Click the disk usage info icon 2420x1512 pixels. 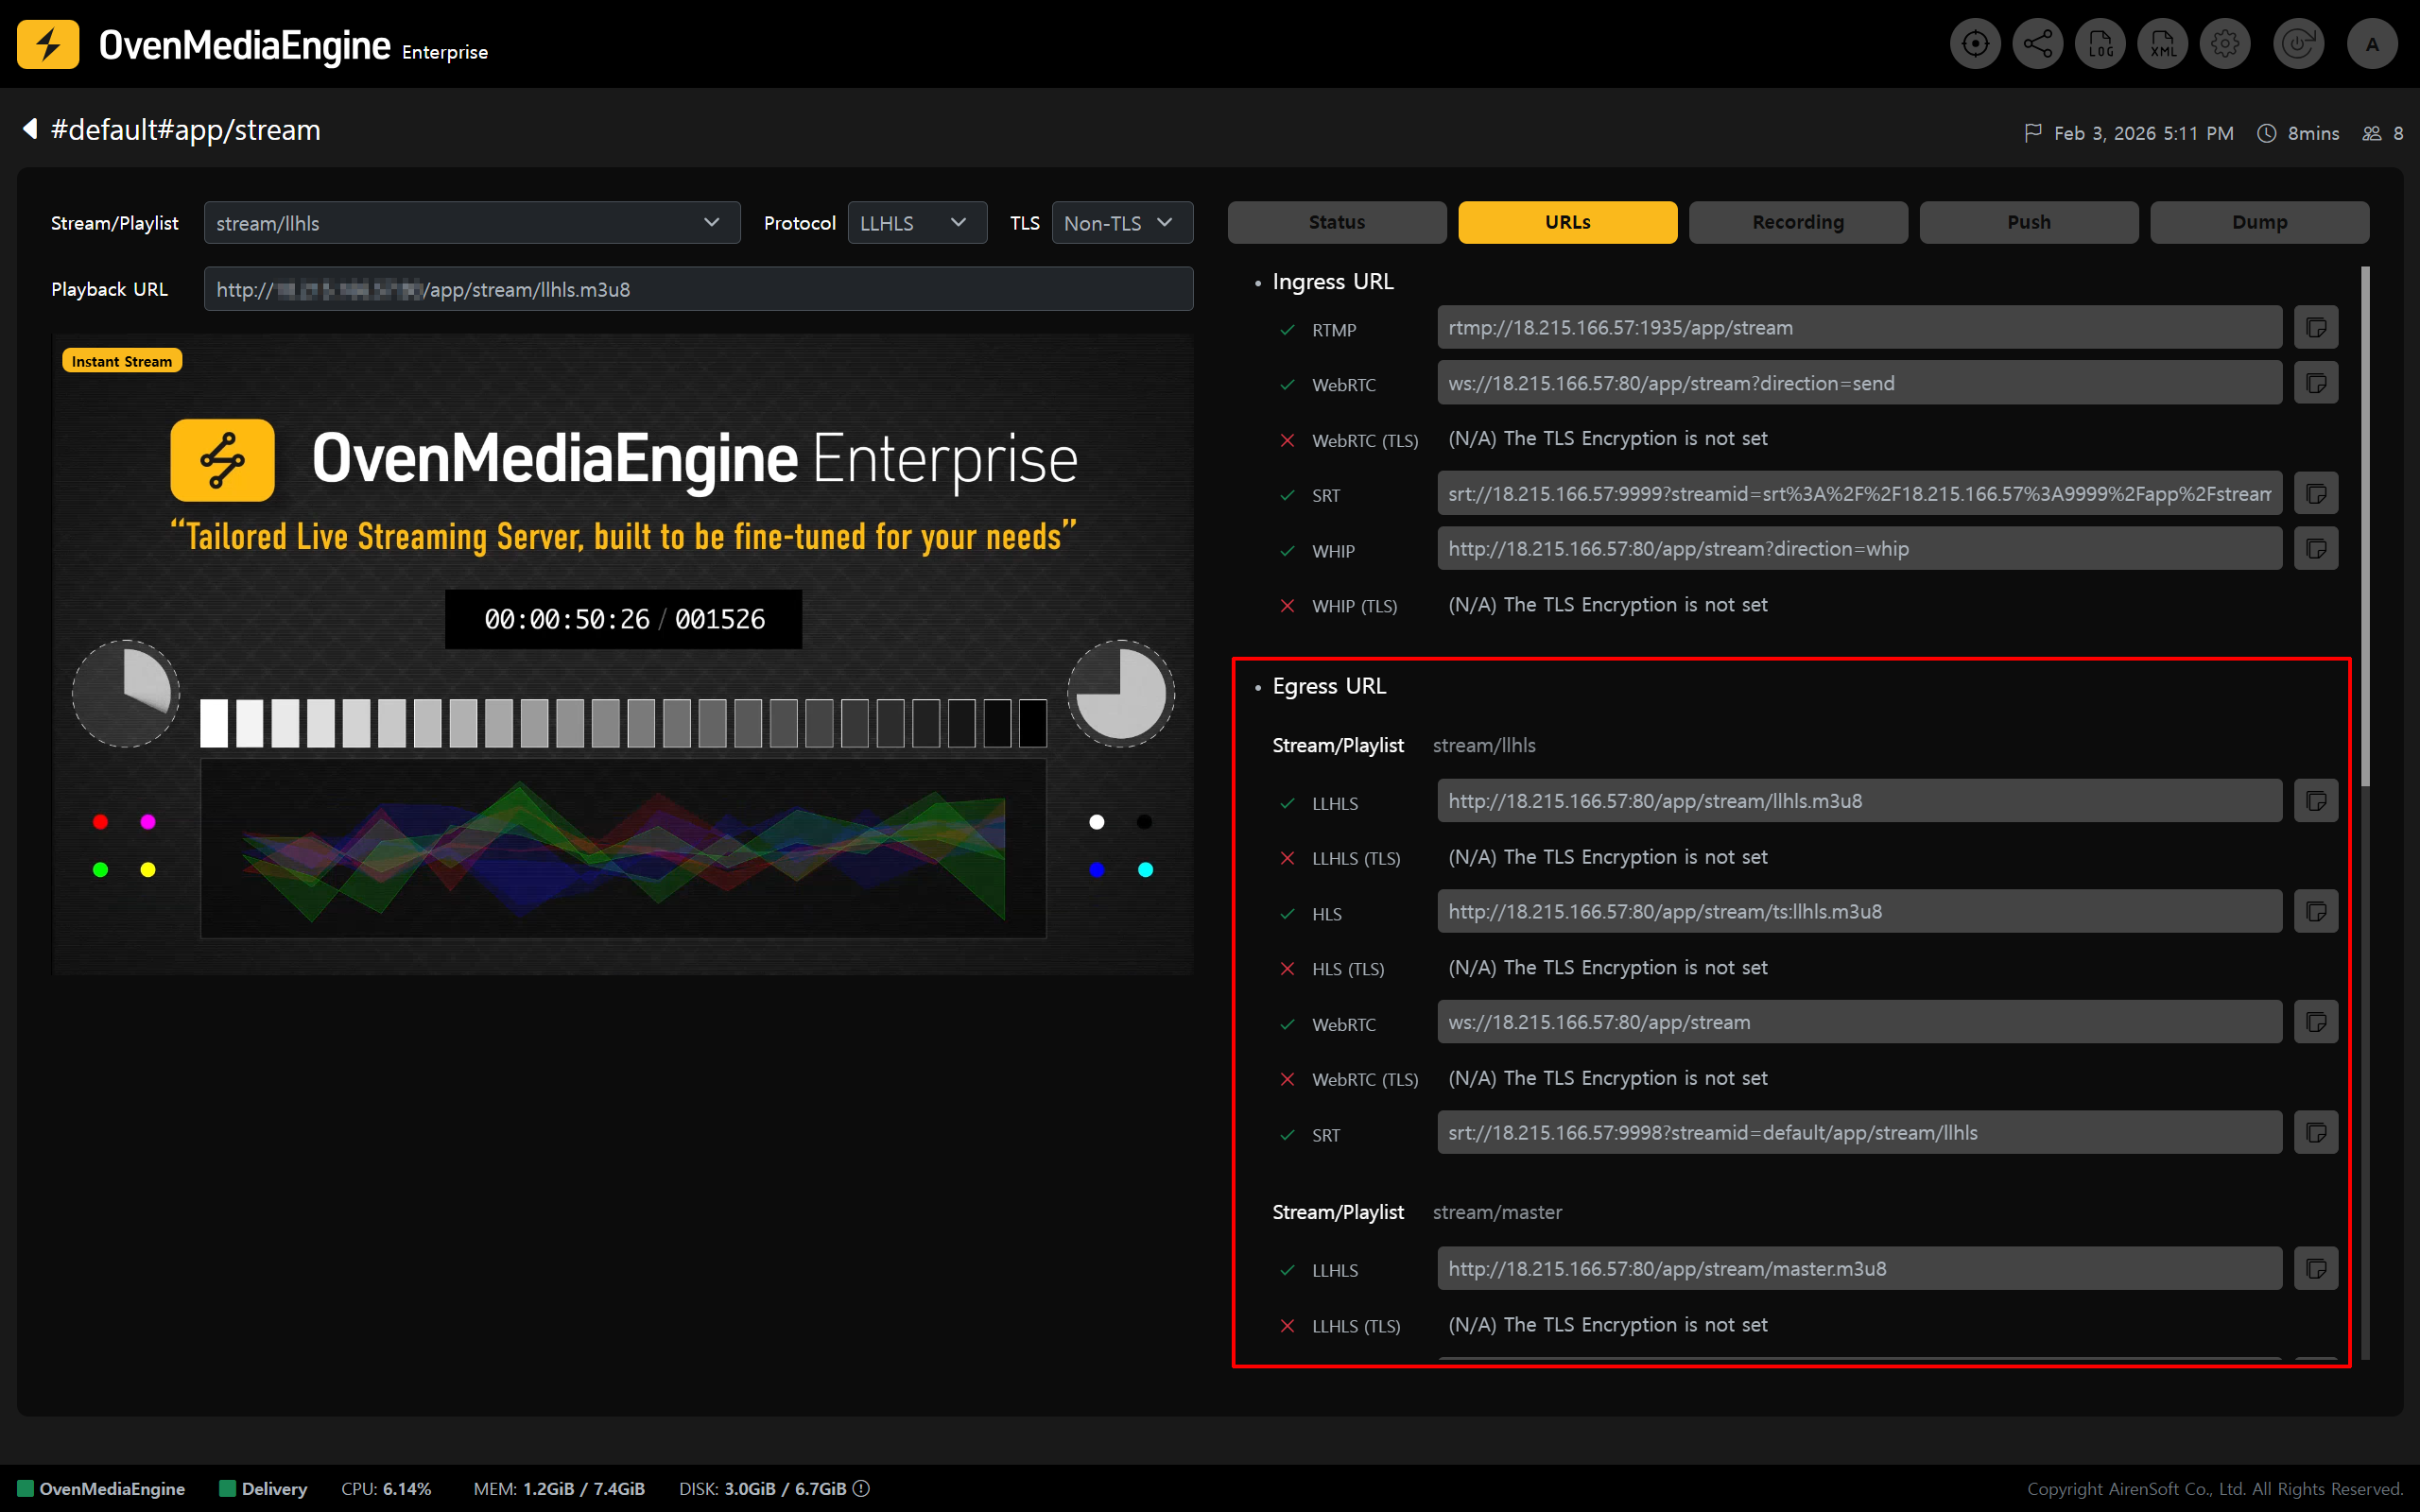tap(861, 1488)
